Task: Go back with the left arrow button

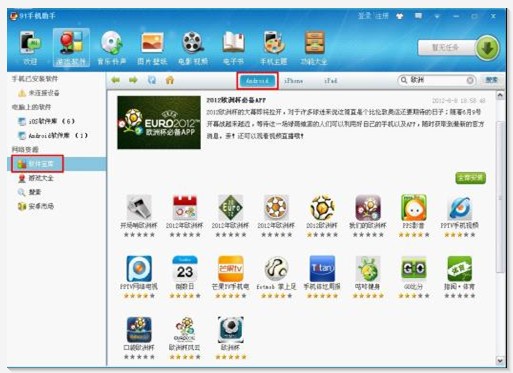Action: tap(116, 80)
